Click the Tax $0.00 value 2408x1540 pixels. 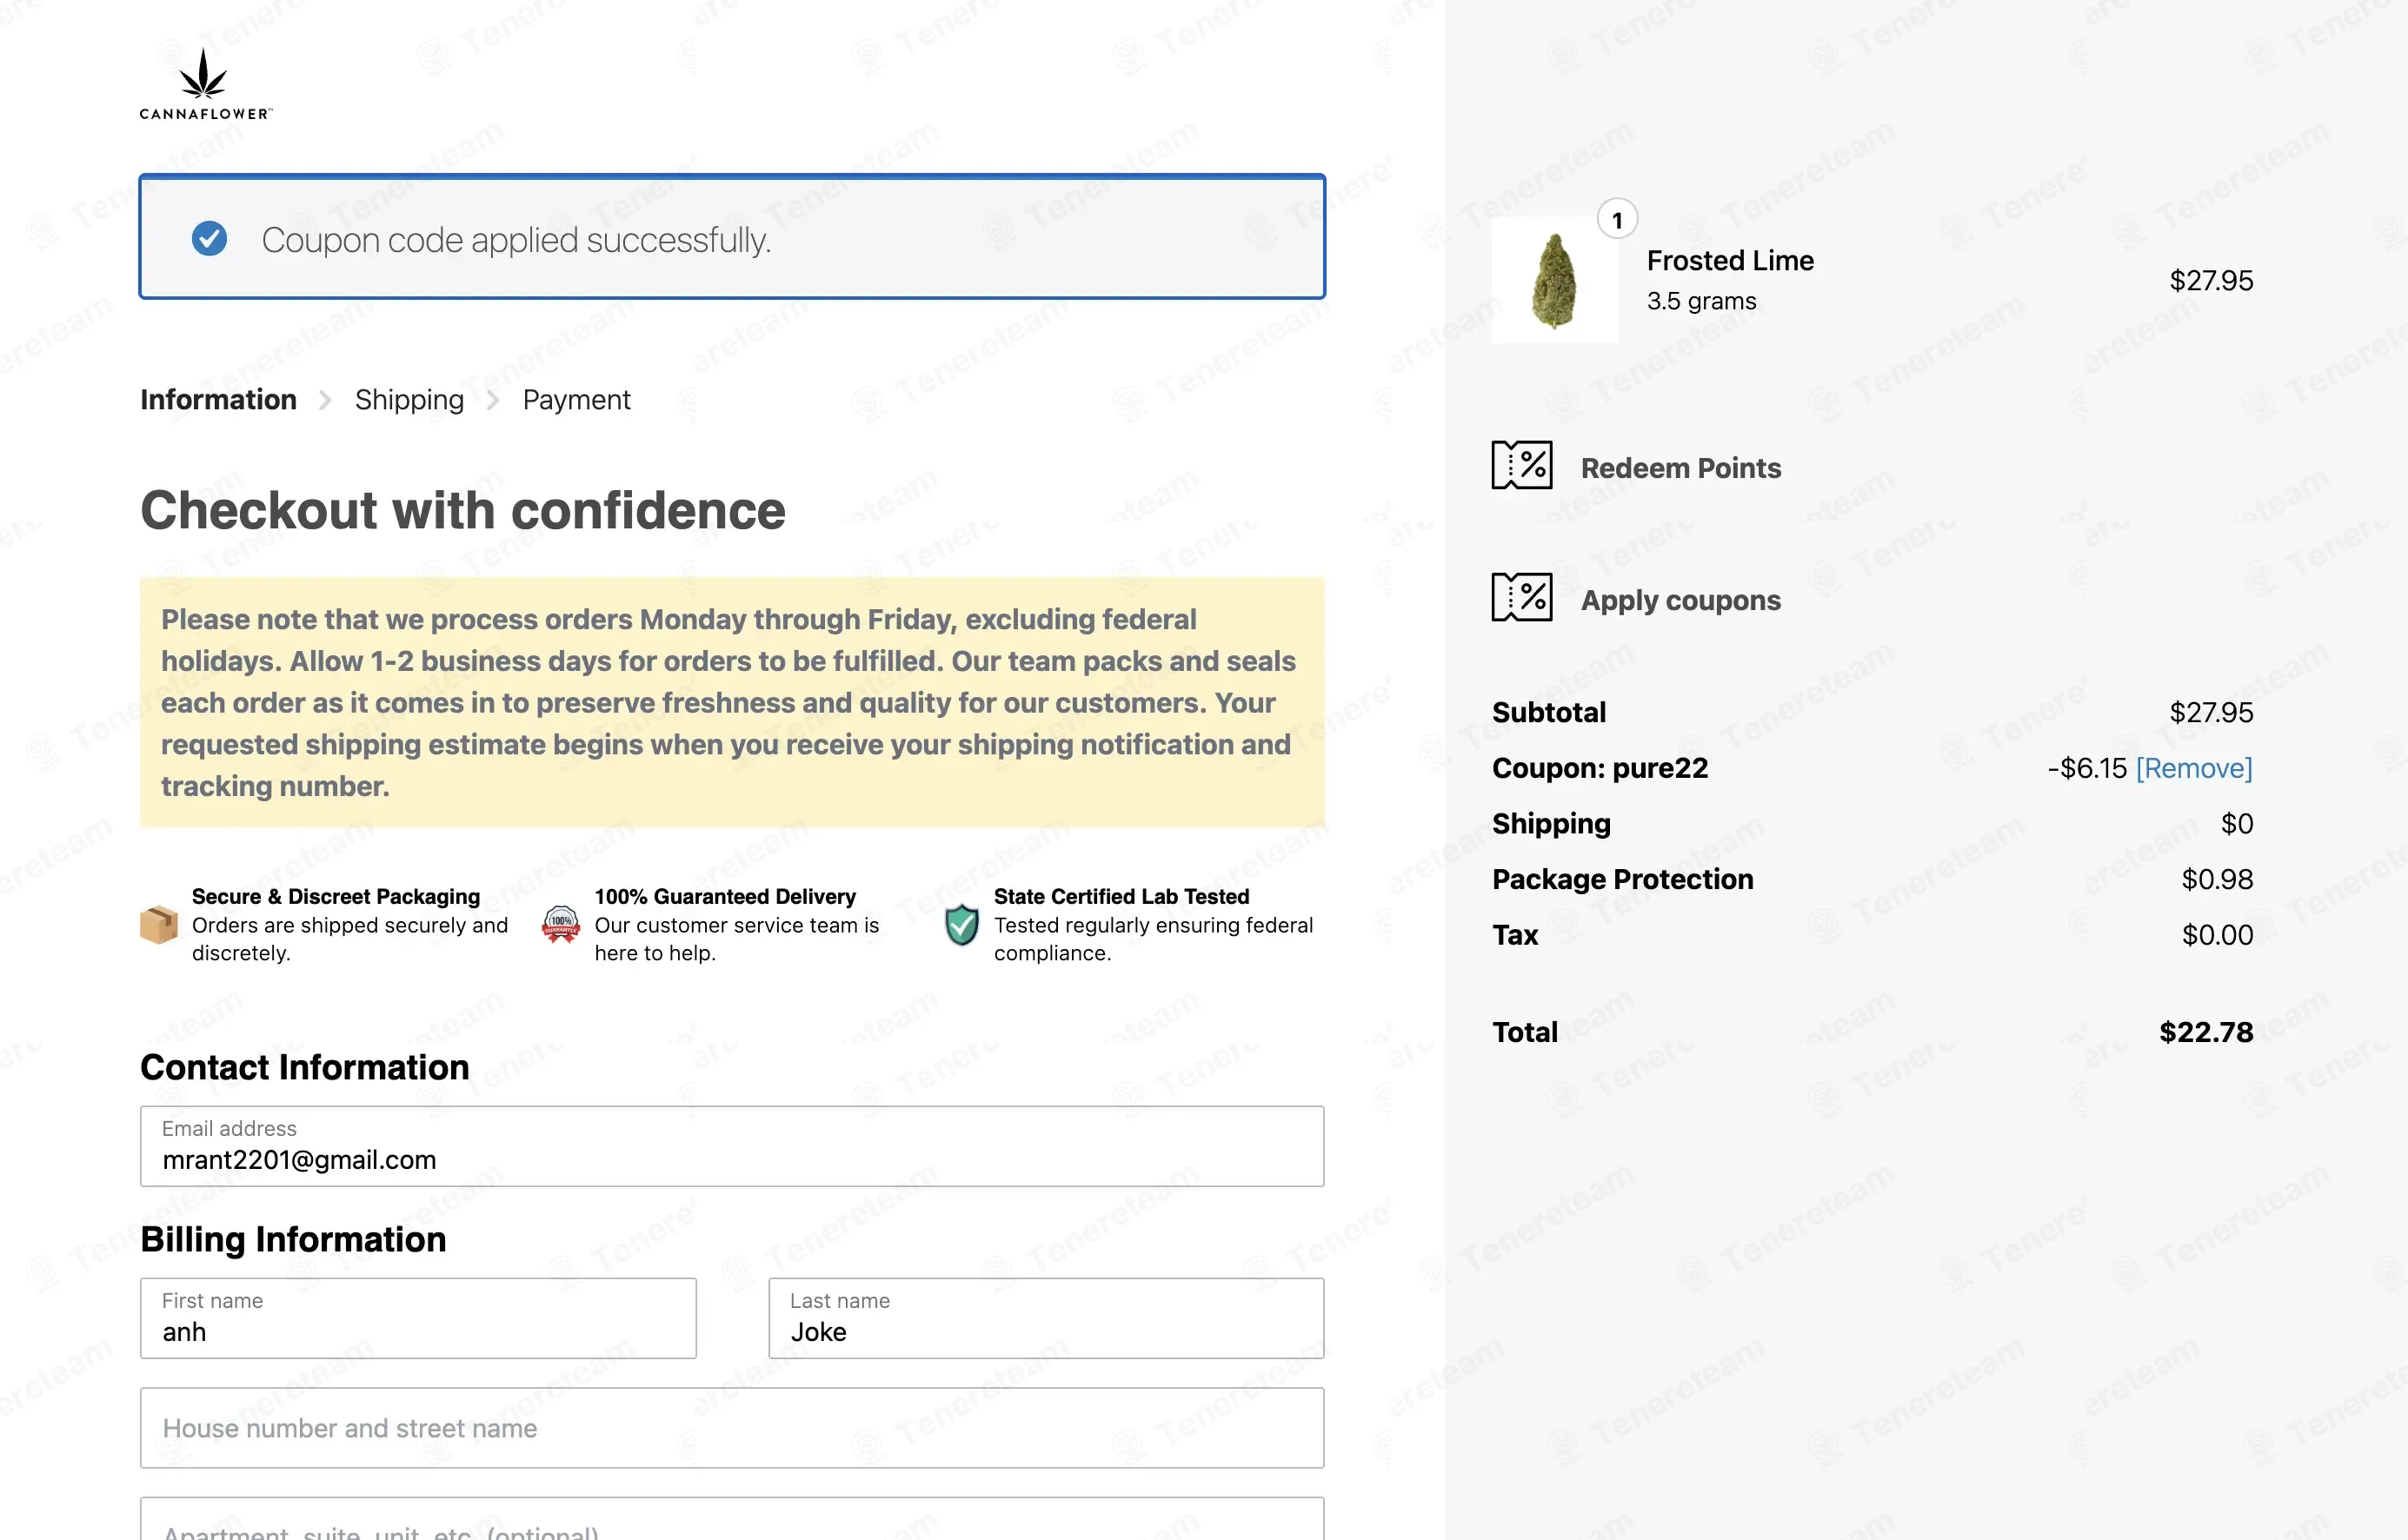pyautogui.click(x=2217, y=935)
